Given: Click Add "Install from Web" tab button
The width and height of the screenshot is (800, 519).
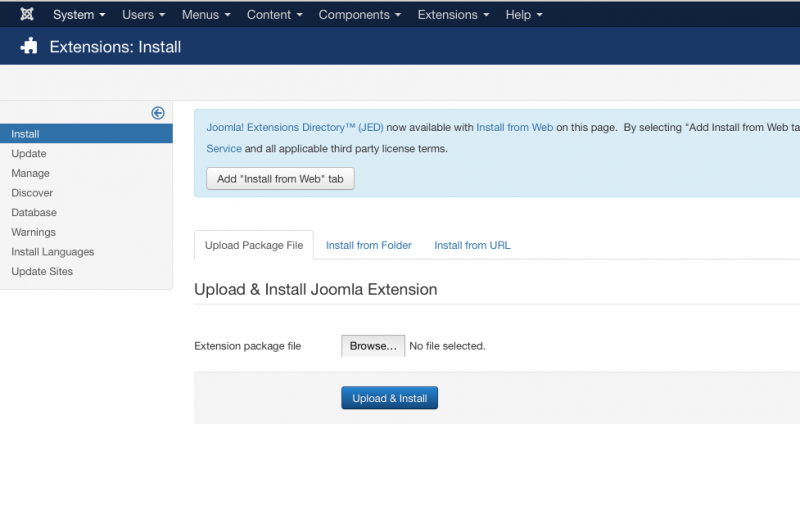Looking at the screenshot, I should [x=280, y=179].
